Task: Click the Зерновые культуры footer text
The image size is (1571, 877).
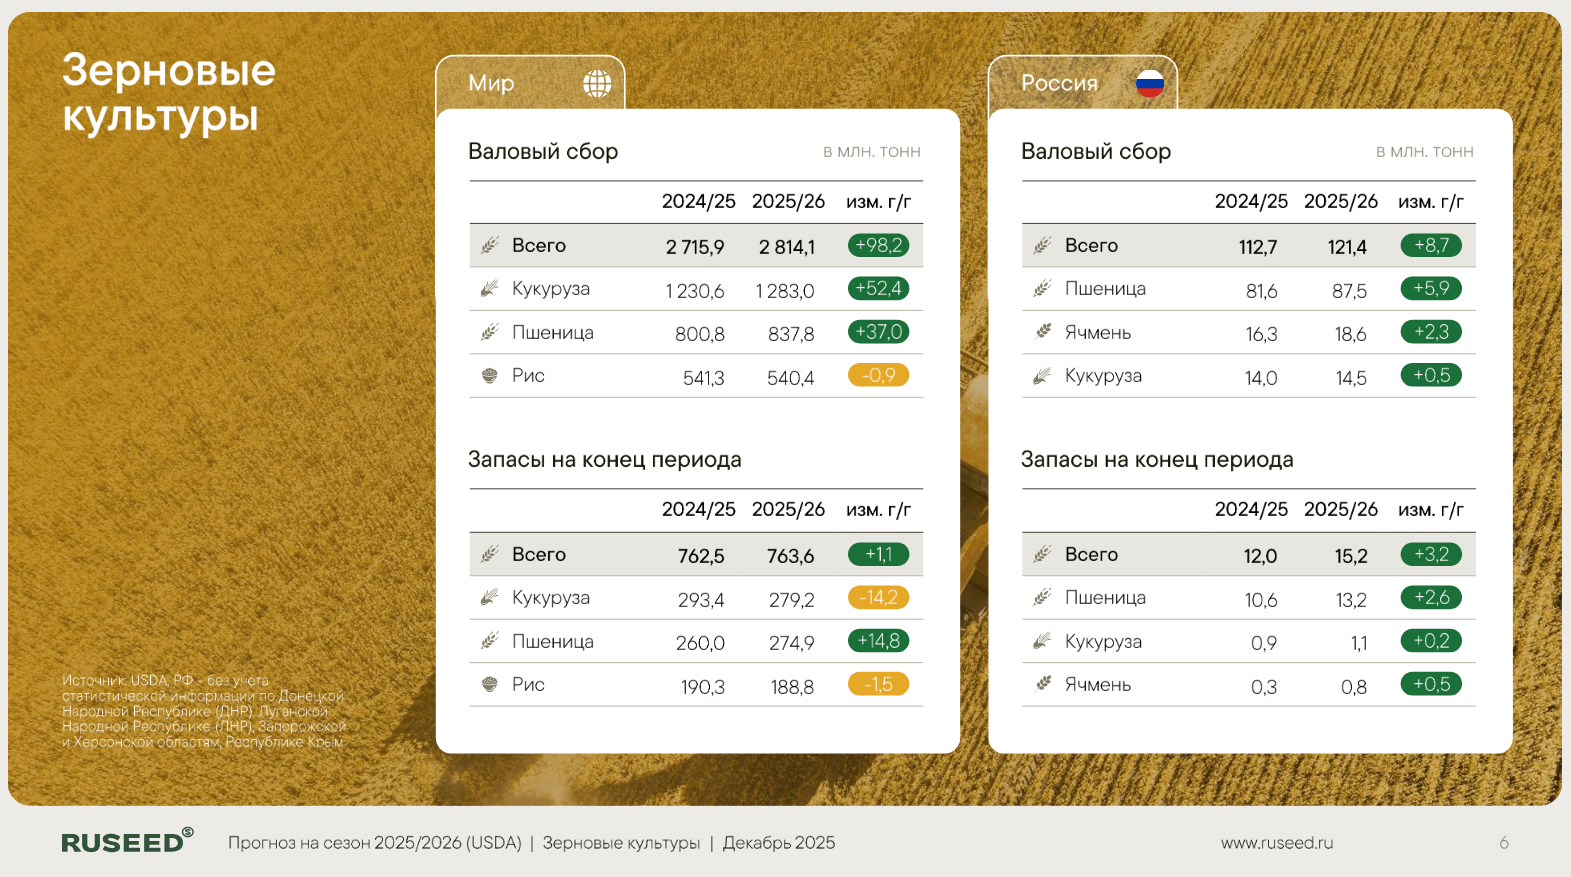Action: (x=621, y=843)
